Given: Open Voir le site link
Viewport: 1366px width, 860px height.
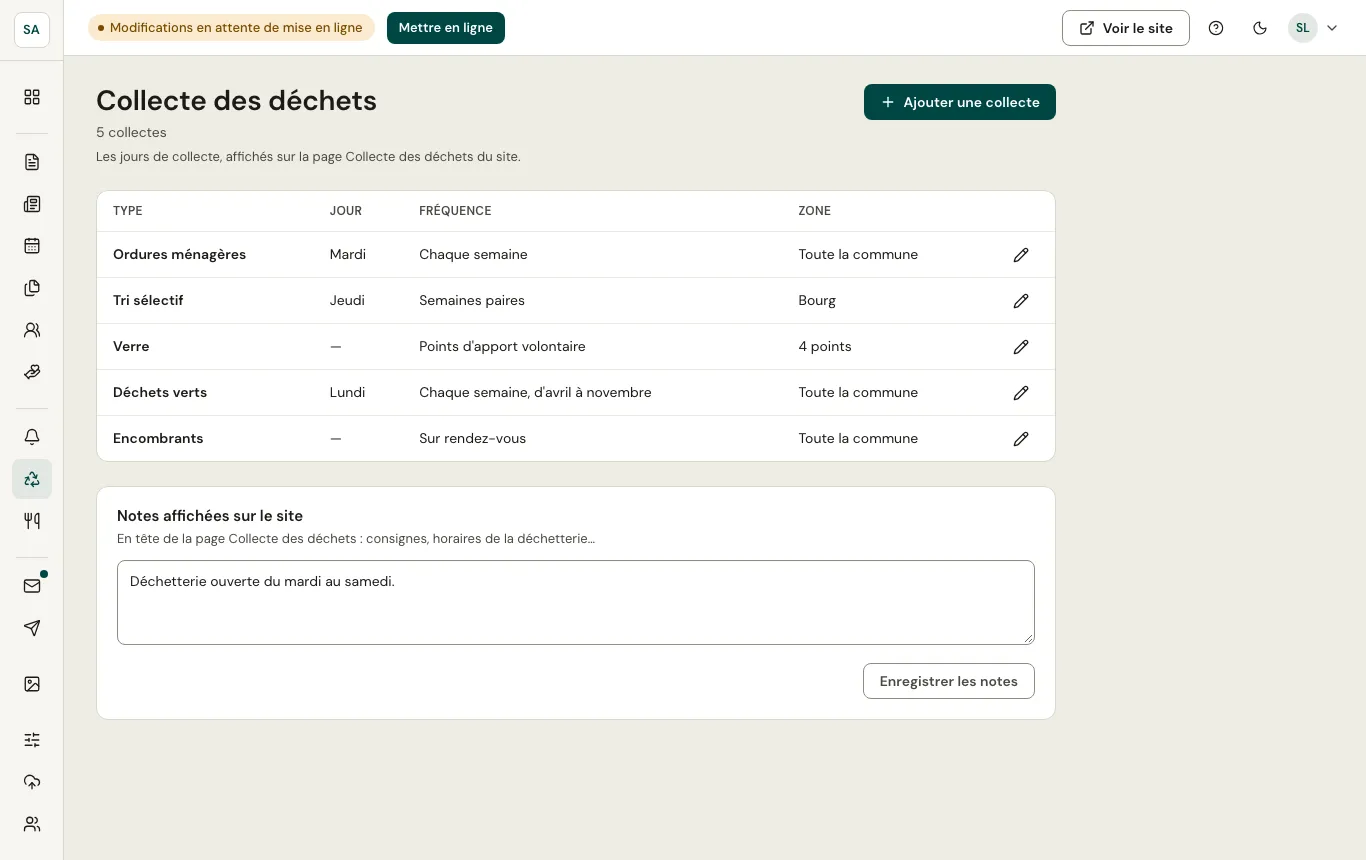Looking at the screenshot, I should (1126, 28).
